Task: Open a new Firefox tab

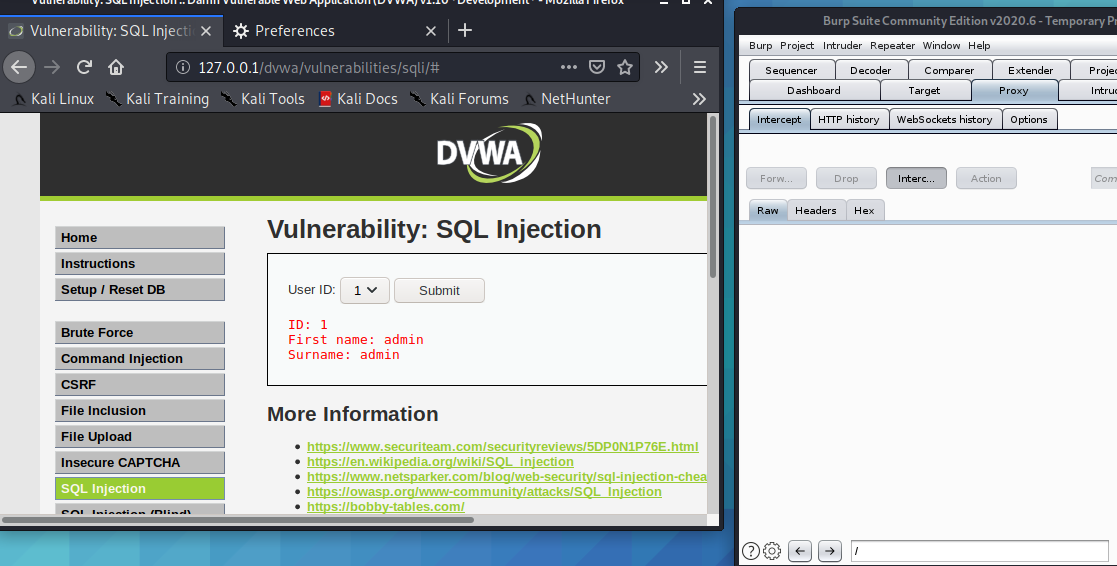Action: click(x=464, y=30)
